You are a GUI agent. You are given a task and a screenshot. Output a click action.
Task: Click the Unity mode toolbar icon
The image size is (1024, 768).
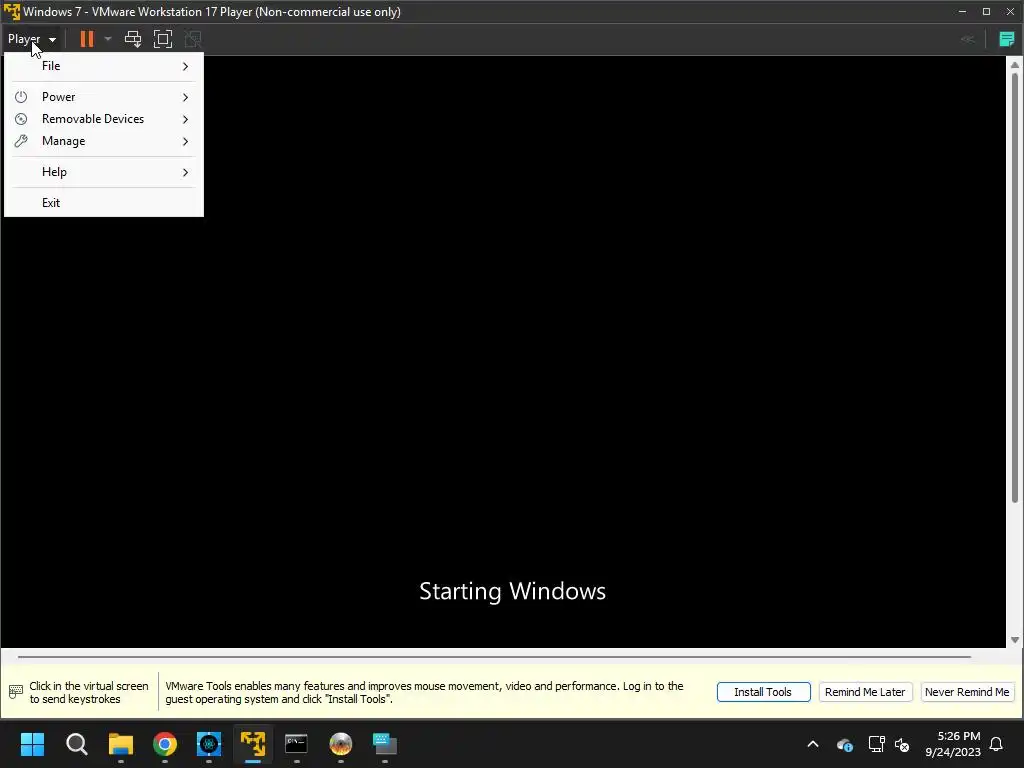(x=193, y=39)
